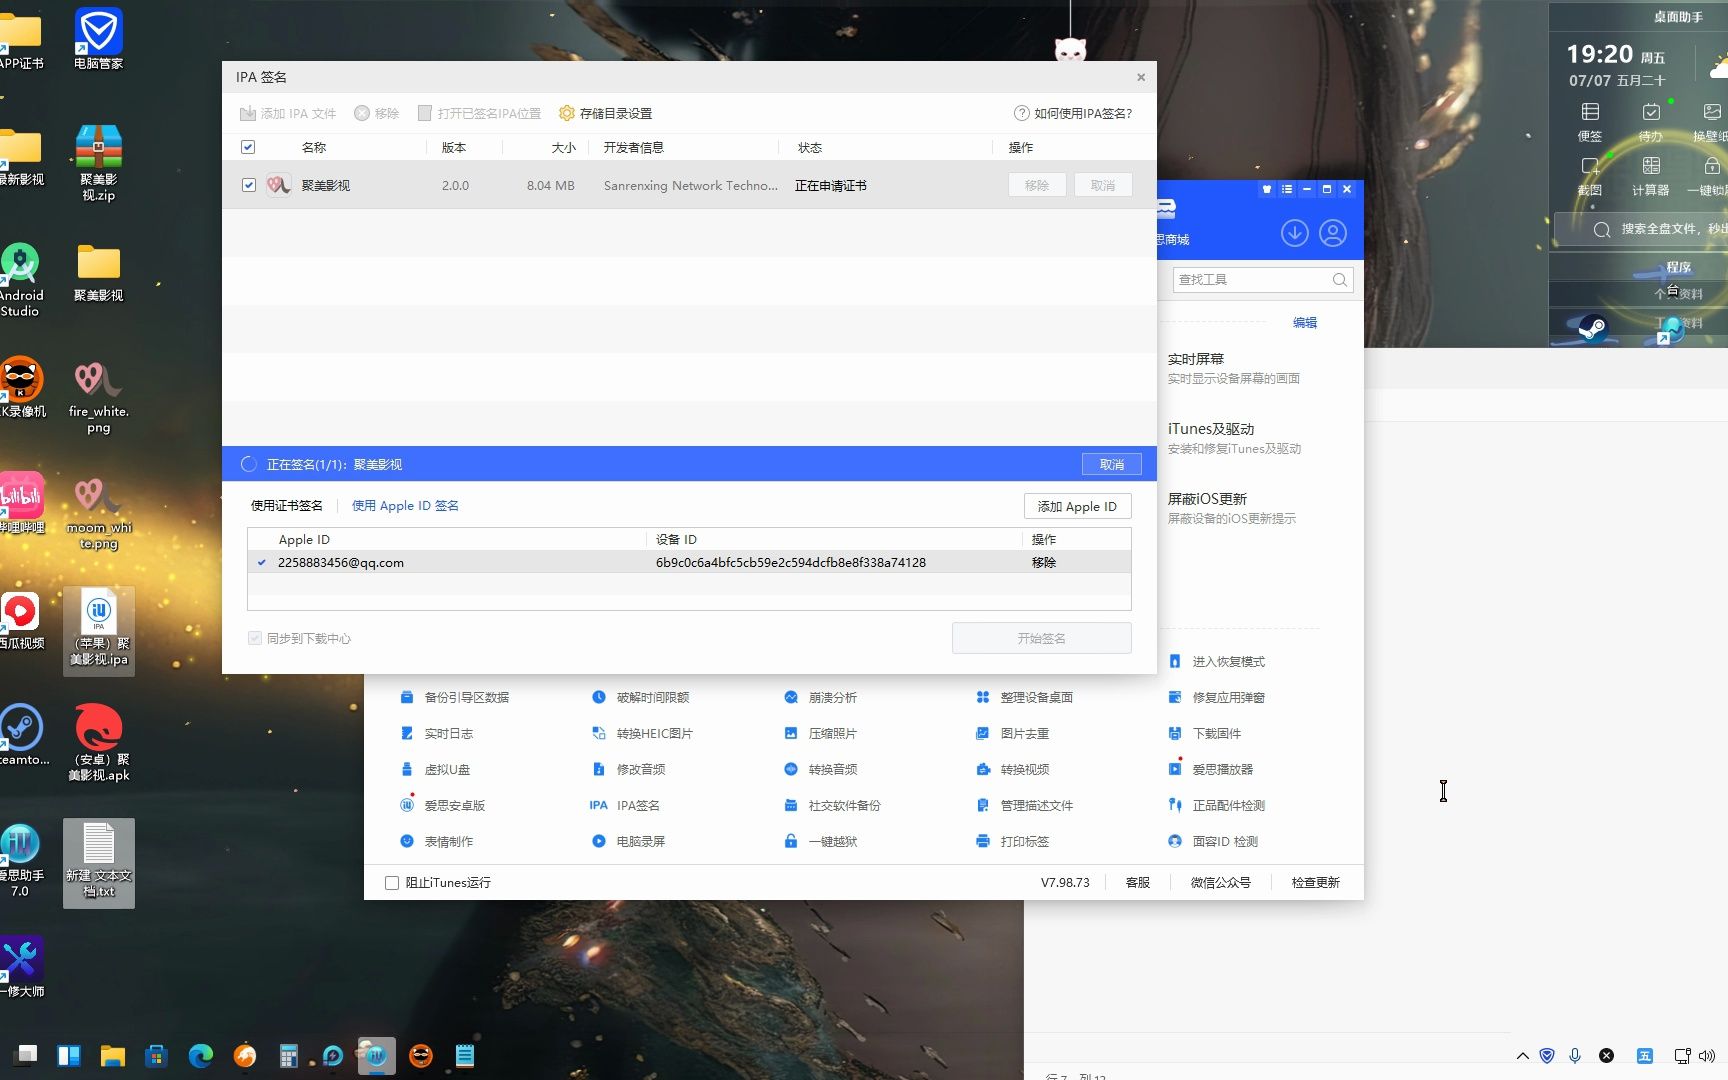Open 打印标签 tool
This screenshot has width=1728, height=1080.
pos(1013,842)
